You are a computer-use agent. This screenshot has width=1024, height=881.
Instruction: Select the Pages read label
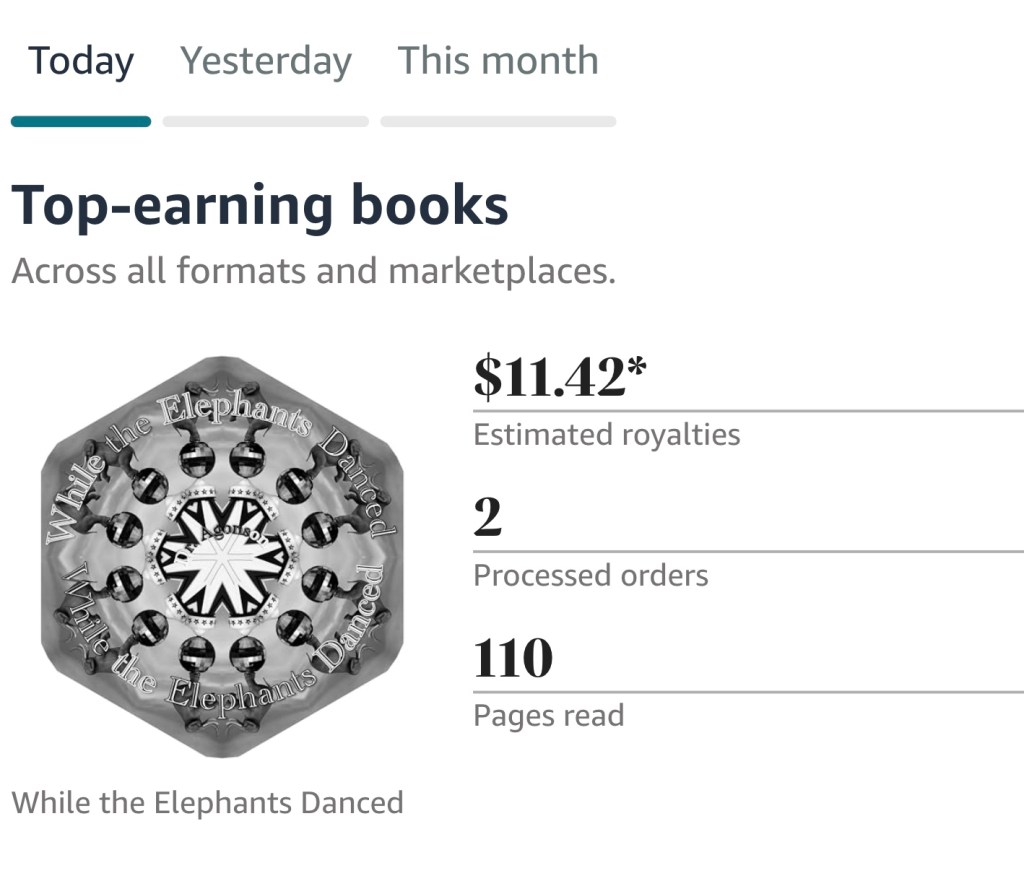[x=548, y=715]
